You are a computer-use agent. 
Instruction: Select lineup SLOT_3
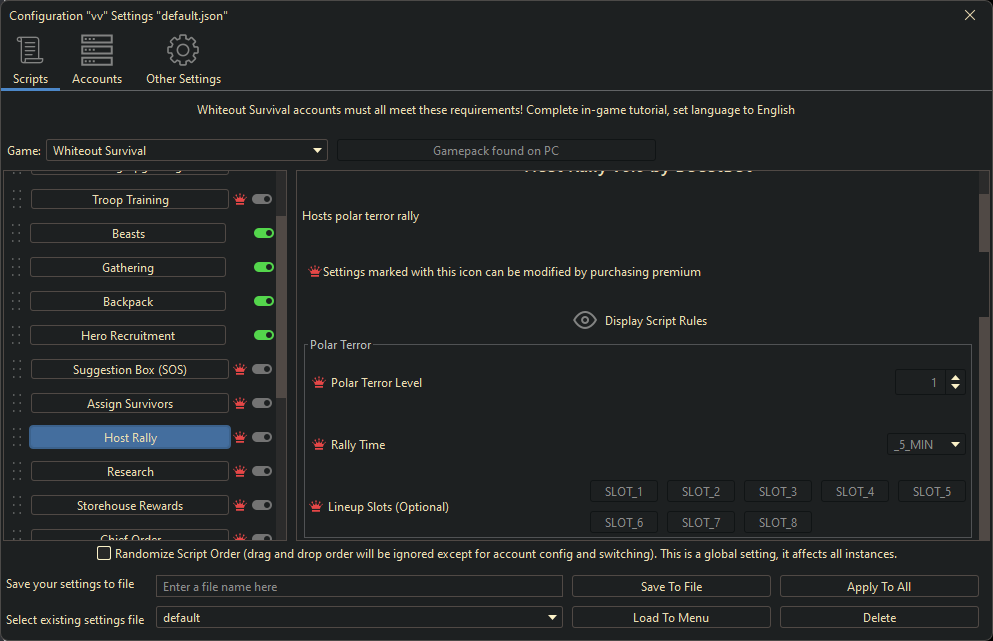point(778,492)
